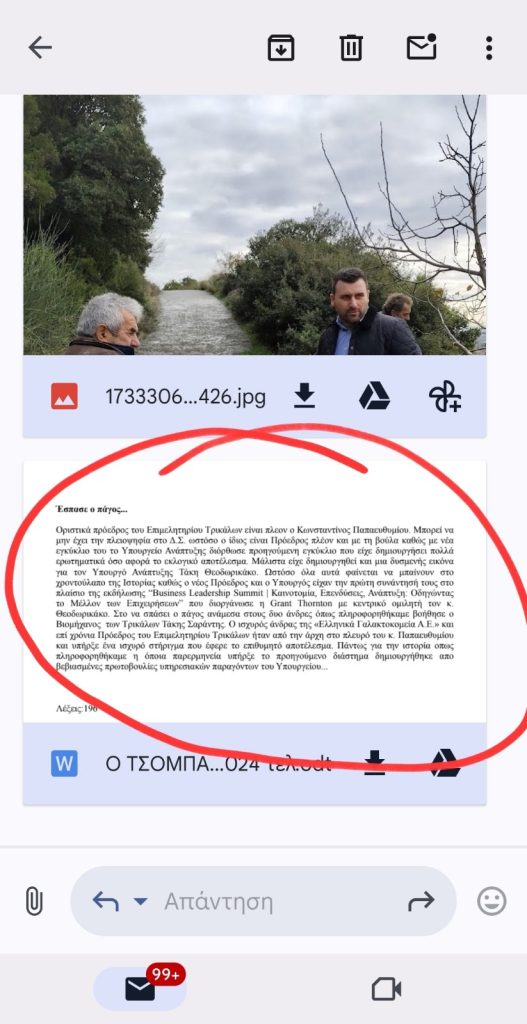
Task: Delete the email using the trash icon
Action: [351, 48]
